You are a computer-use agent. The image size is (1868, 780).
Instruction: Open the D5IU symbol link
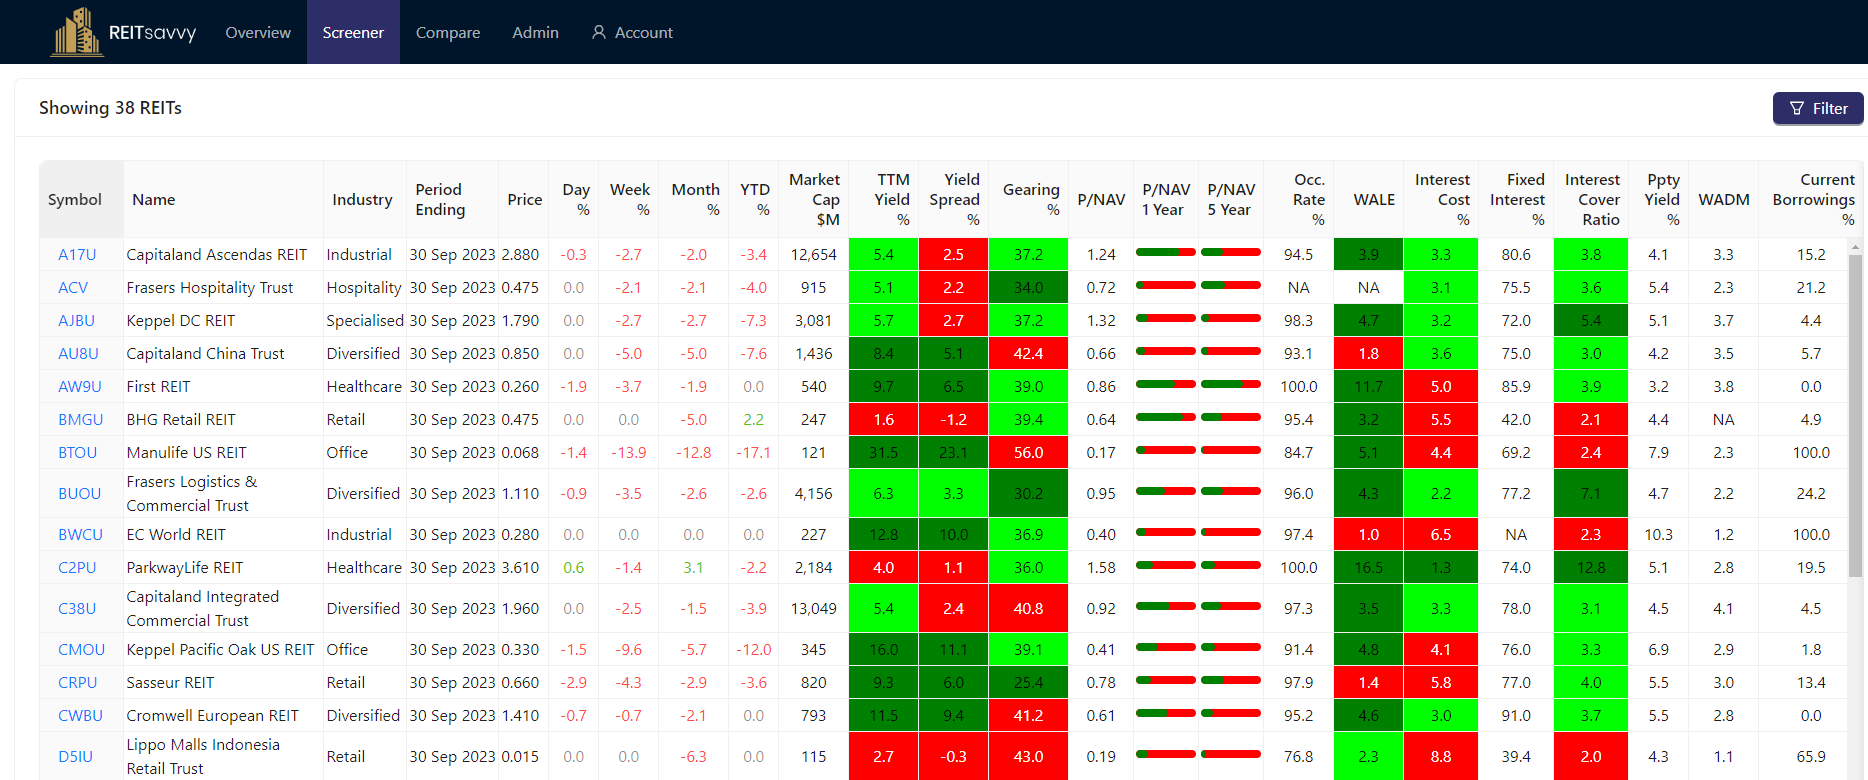[75, 757]
